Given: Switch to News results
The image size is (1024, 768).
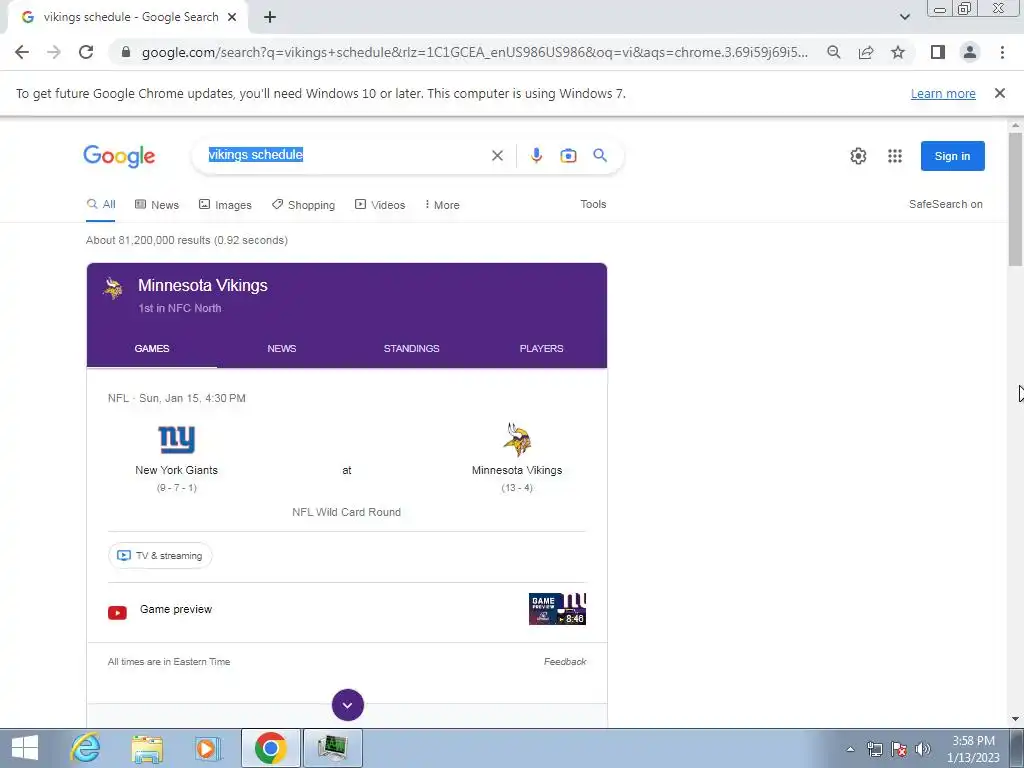Looking at the screenshot, I should click(157, 205).
